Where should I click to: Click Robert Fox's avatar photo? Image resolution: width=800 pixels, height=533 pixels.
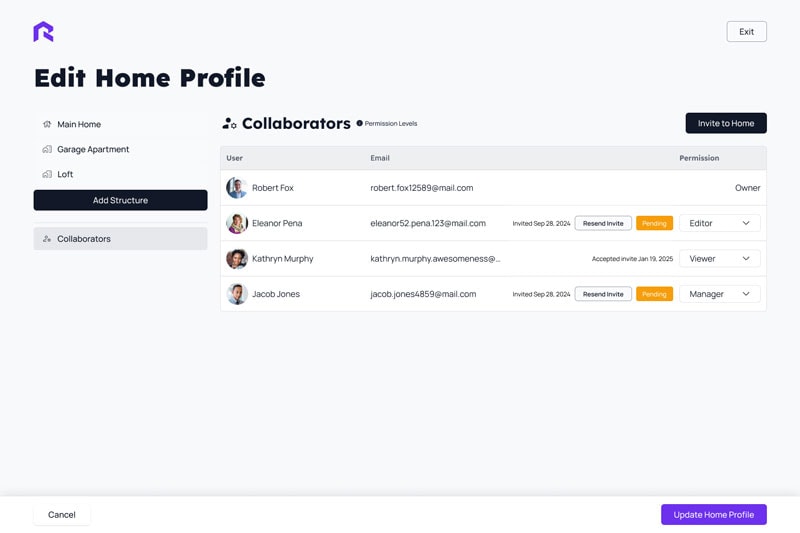(237, 188)
